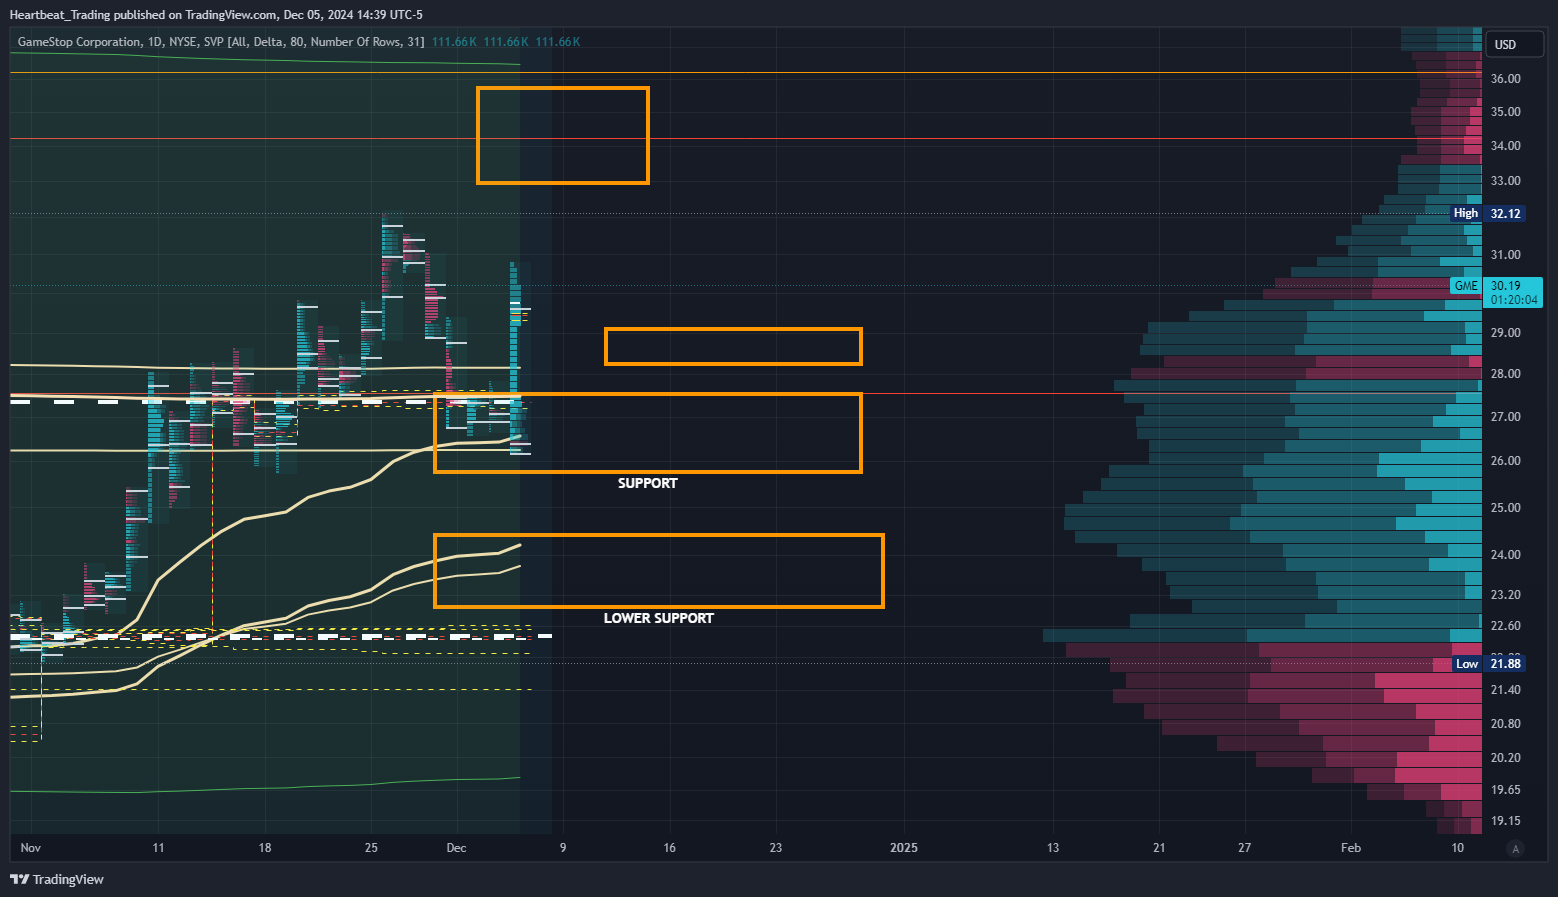
Task: Click the 28.00 price axis label
Action: tap(1505, 374)
